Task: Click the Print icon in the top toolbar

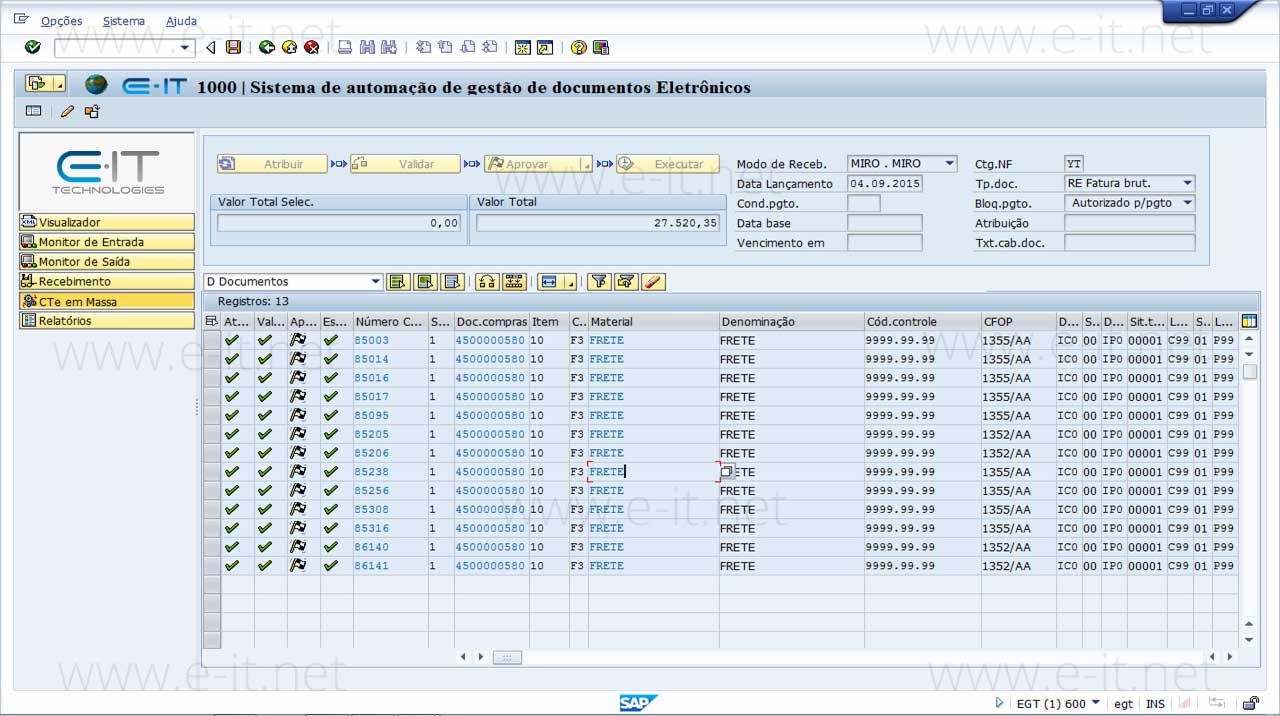Action: pos(345,47)
